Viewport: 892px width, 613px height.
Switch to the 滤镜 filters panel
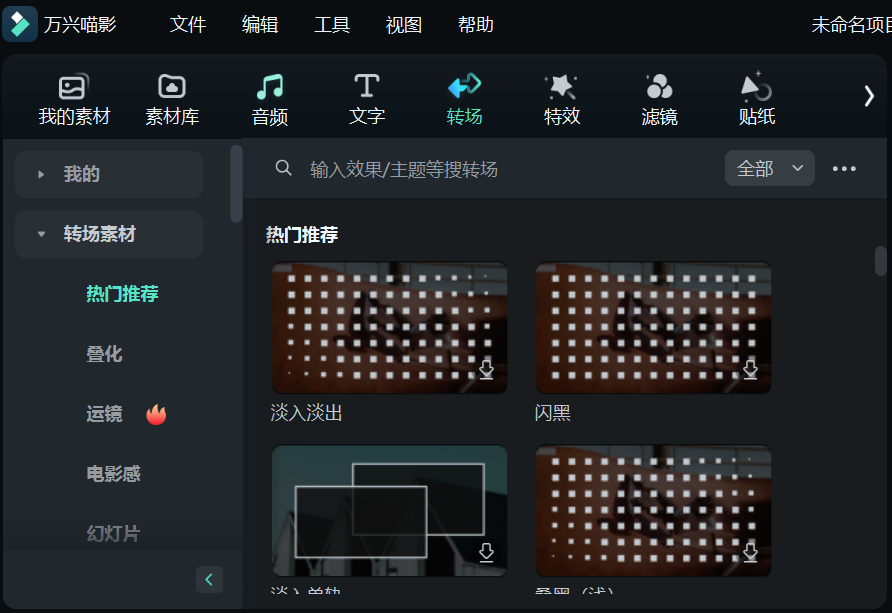(x=659, y=97)
